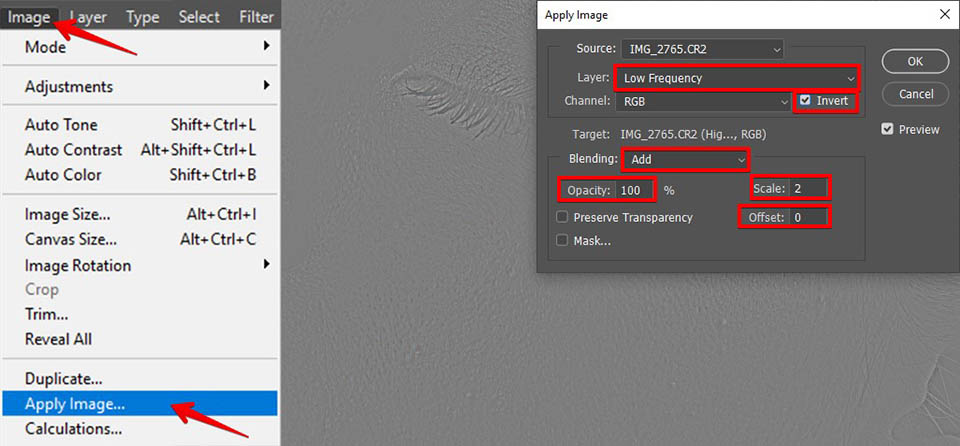
Task: Open the Channel RGB dropdown
Action: [703, 101]
